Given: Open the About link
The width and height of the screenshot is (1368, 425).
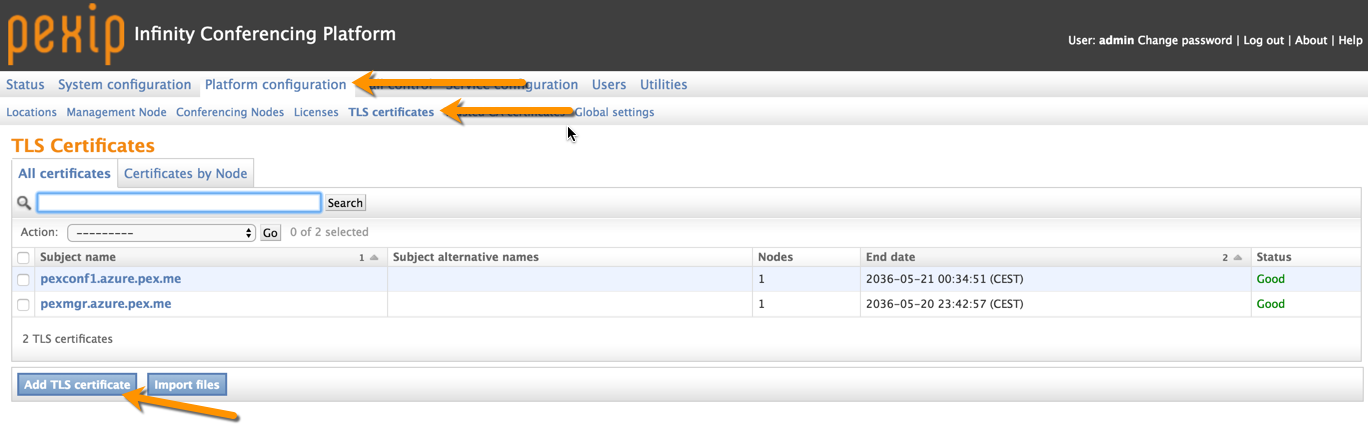Looking at the screenshot, I should point(1311,40).
